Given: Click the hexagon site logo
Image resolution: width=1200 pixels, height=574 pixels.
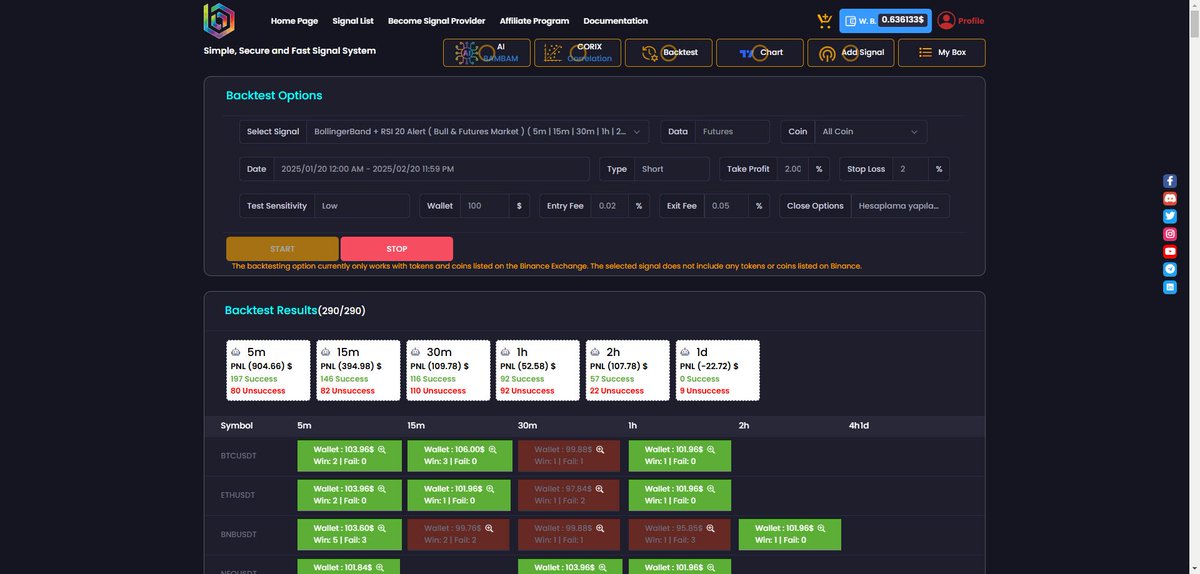Looking at the screenshot, I should (x=219, y=20).
